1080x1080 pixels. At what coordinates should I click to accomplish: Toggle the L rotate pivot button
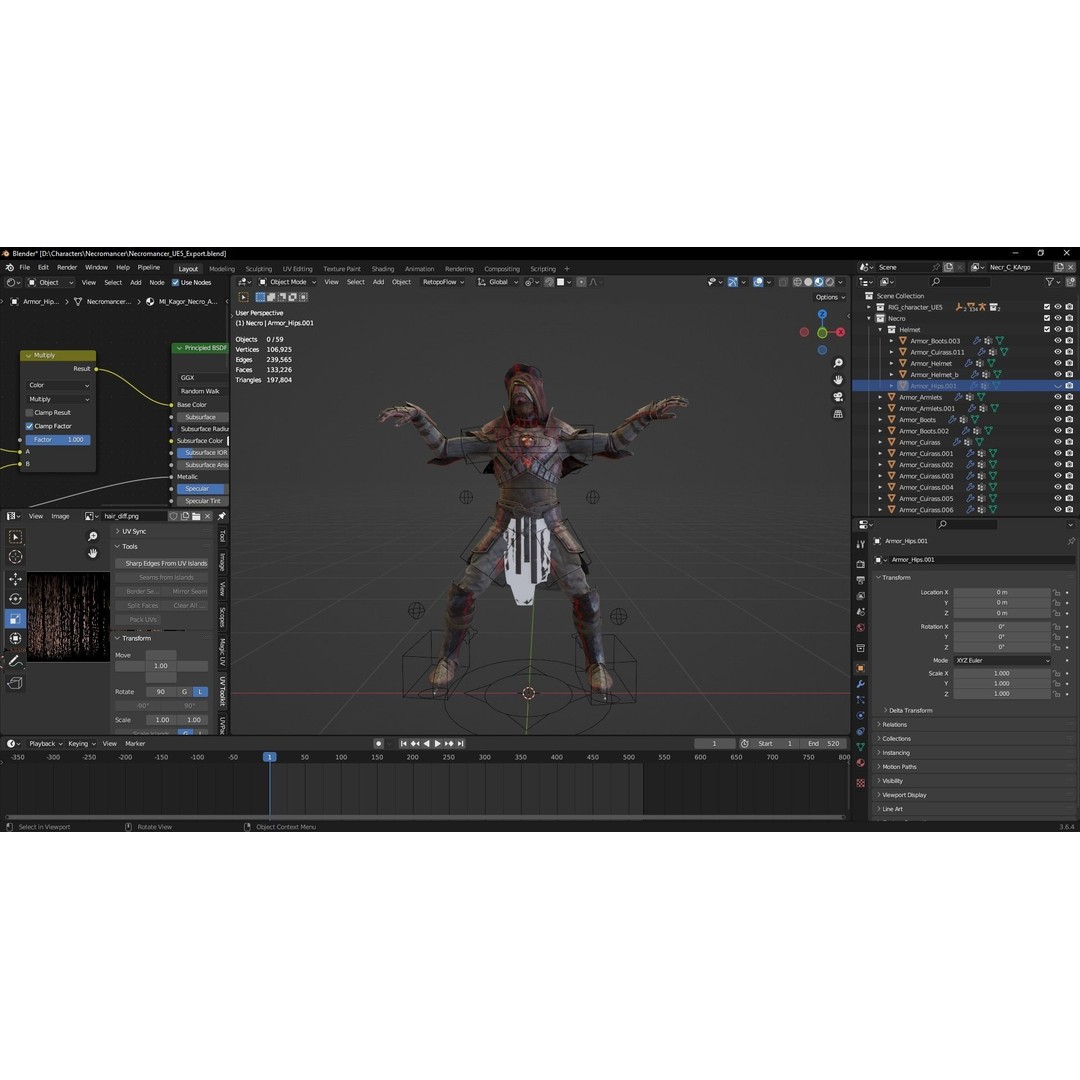200,692
